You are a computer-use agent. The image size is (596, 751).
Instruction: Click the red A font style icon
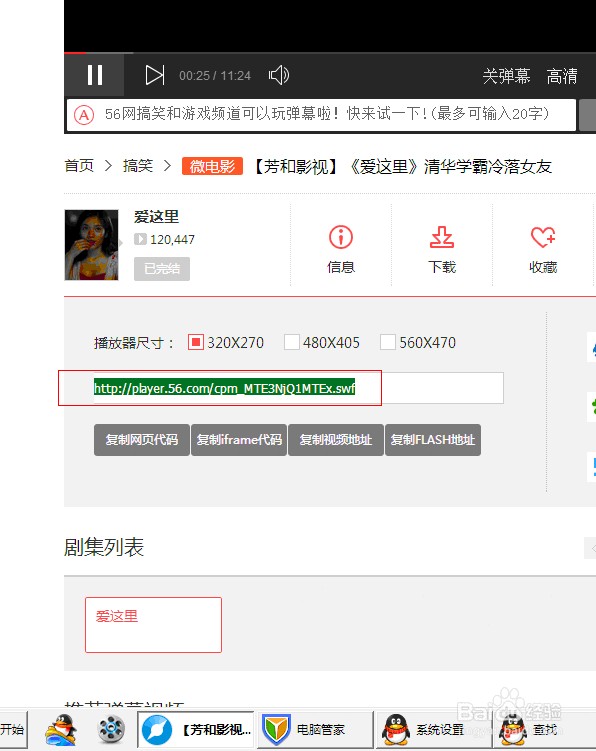tap(84, 115)
